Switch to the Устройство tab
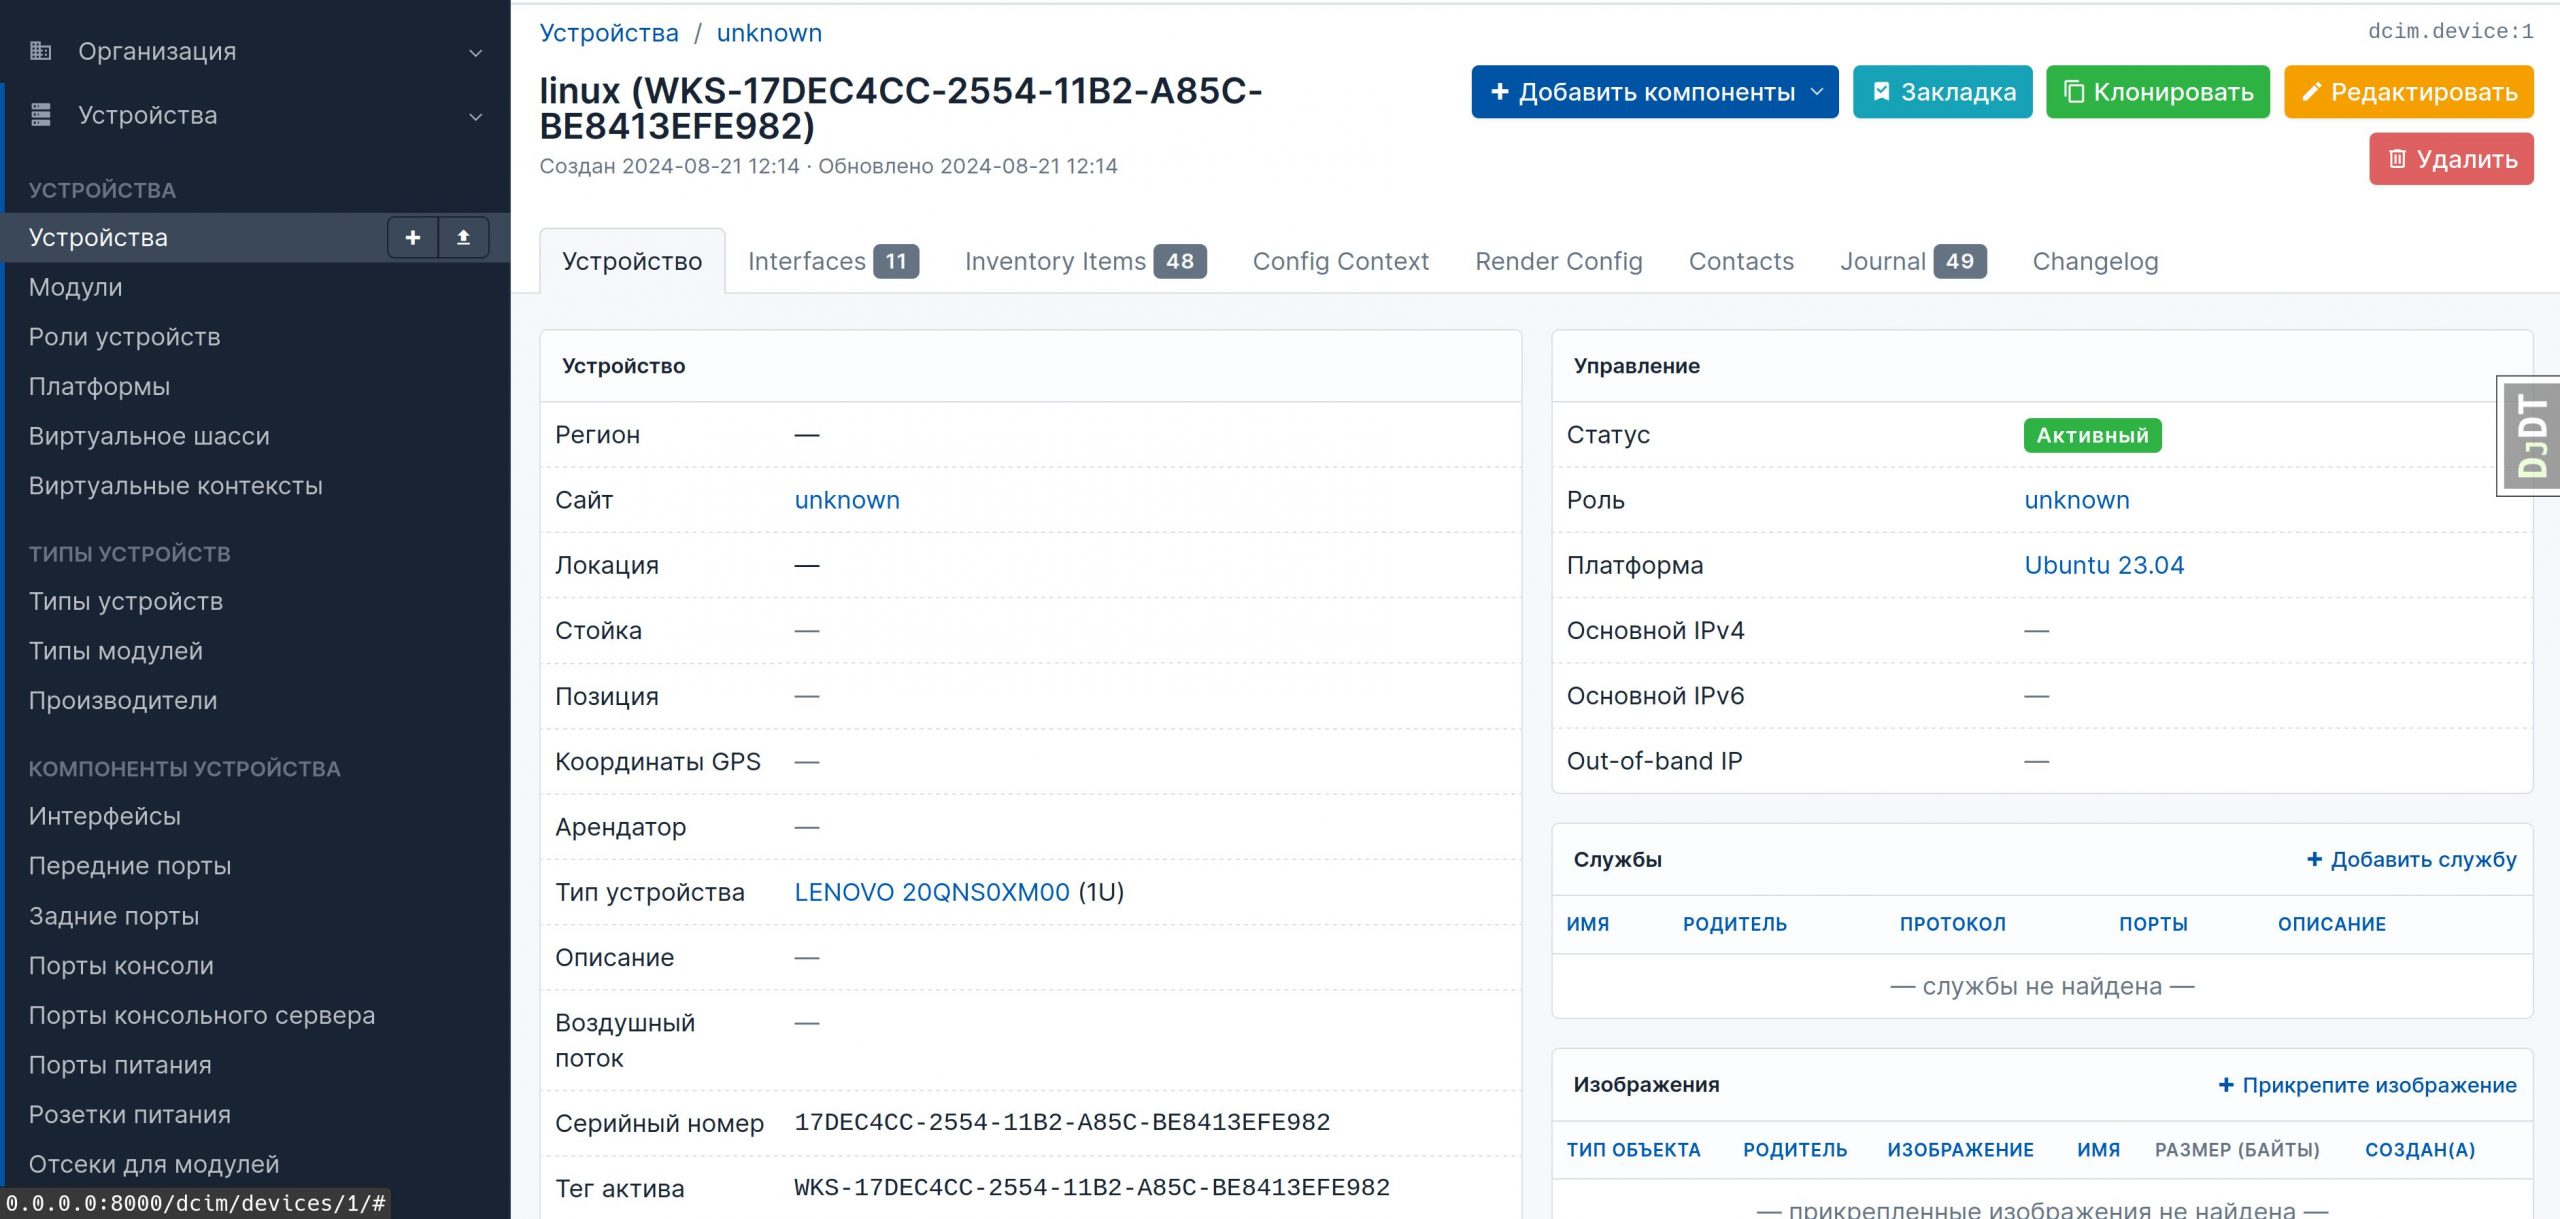Image resolution: width=2560 pixels, height=1219 pixels. [632, 261]
